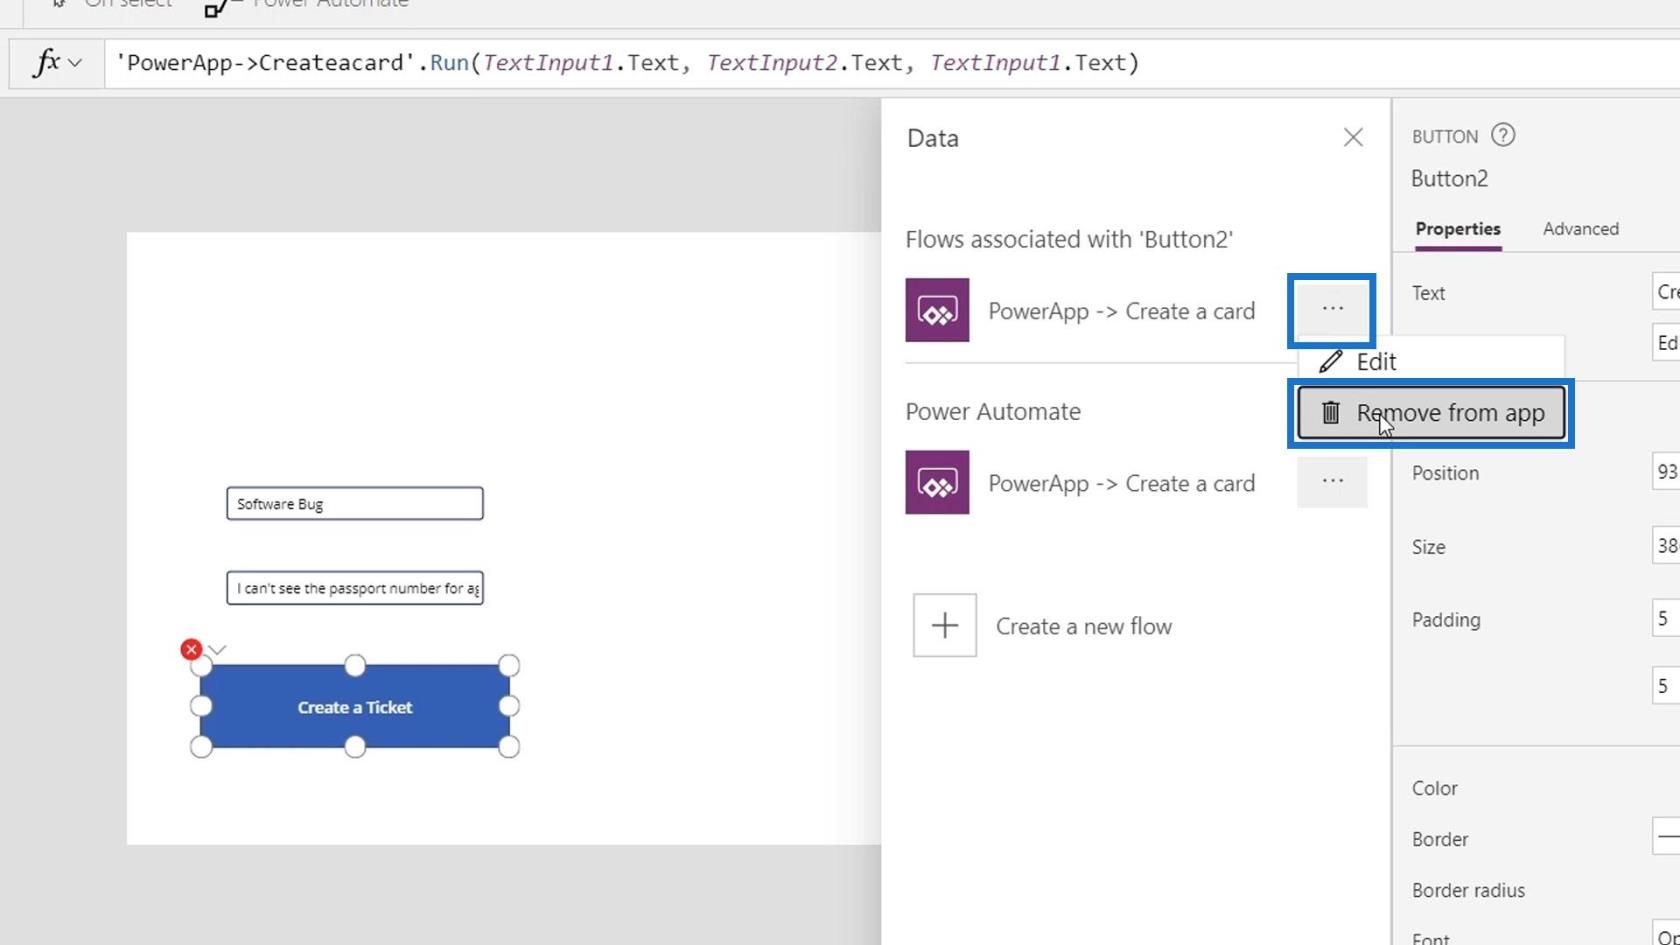Screen dimensions: 1680x945
Task: Click the pencil icon beside Edit
Action: 1330,361
